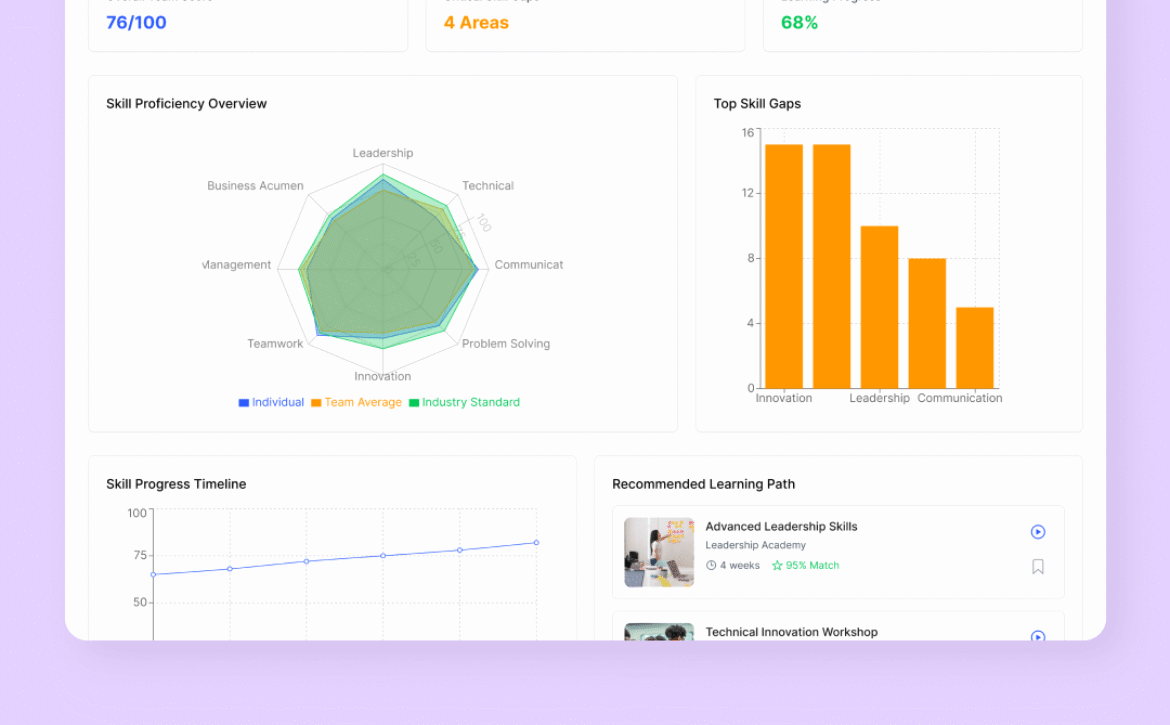
Task: Open the Advanced Leadership Skills course title
Action: click(781, 527)
